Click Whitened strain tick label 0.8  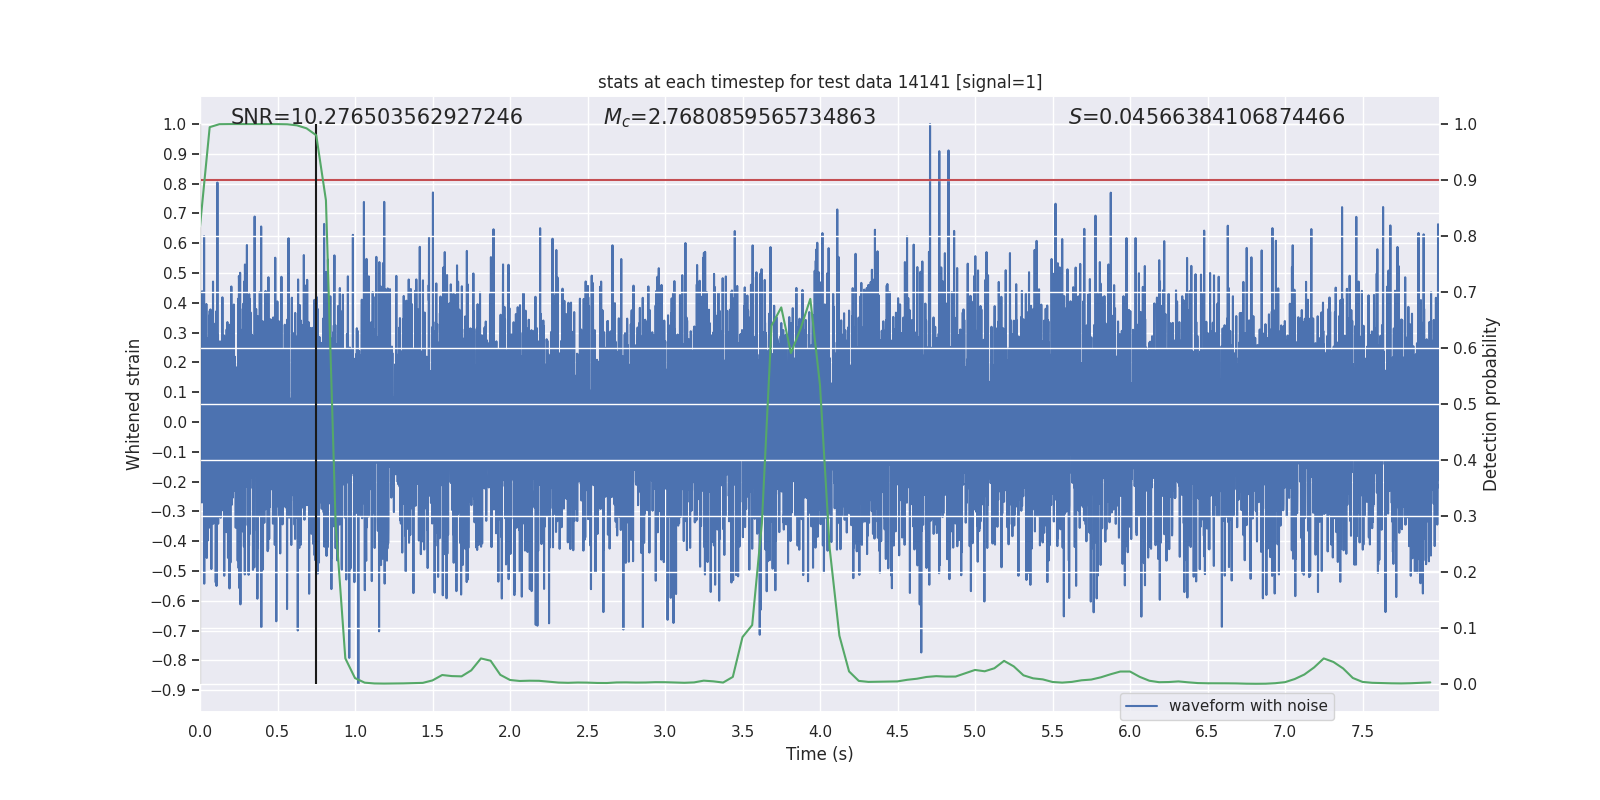(175, 184)
